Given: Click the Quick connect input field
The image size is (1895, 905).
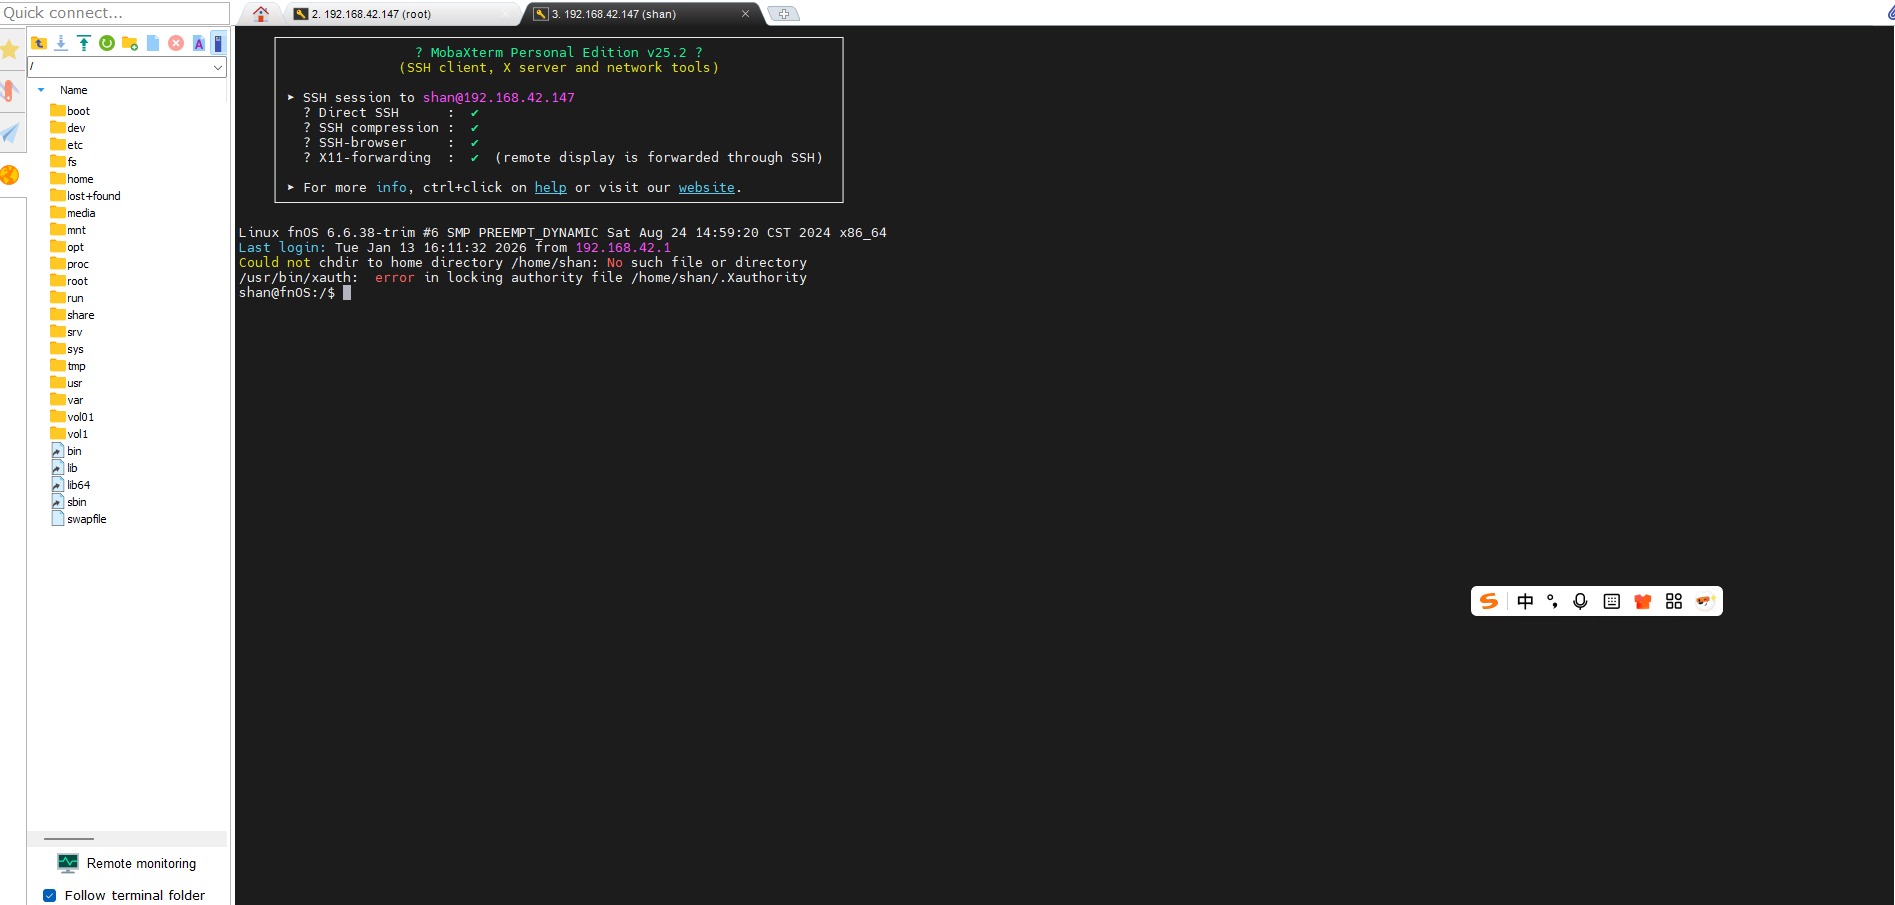Looking at the screenshot, I should (x=115, y=13).
